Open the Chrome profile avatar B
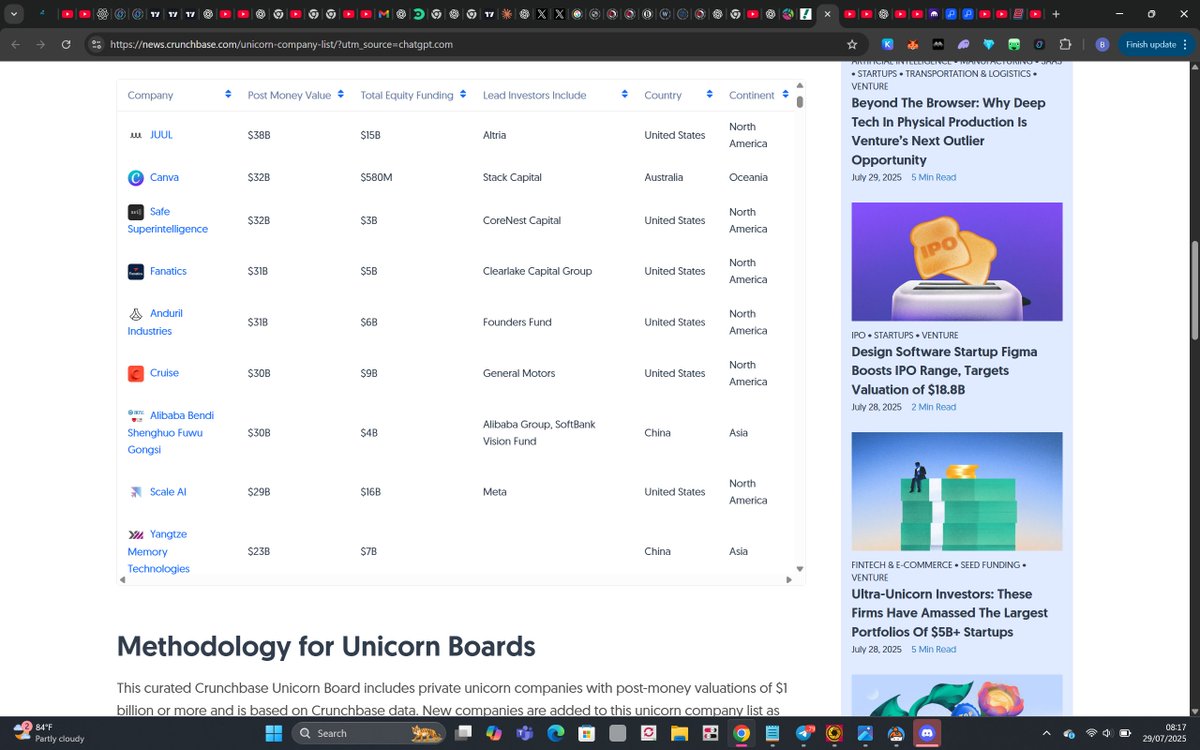1200x750 pixels. coord(1102,44)
